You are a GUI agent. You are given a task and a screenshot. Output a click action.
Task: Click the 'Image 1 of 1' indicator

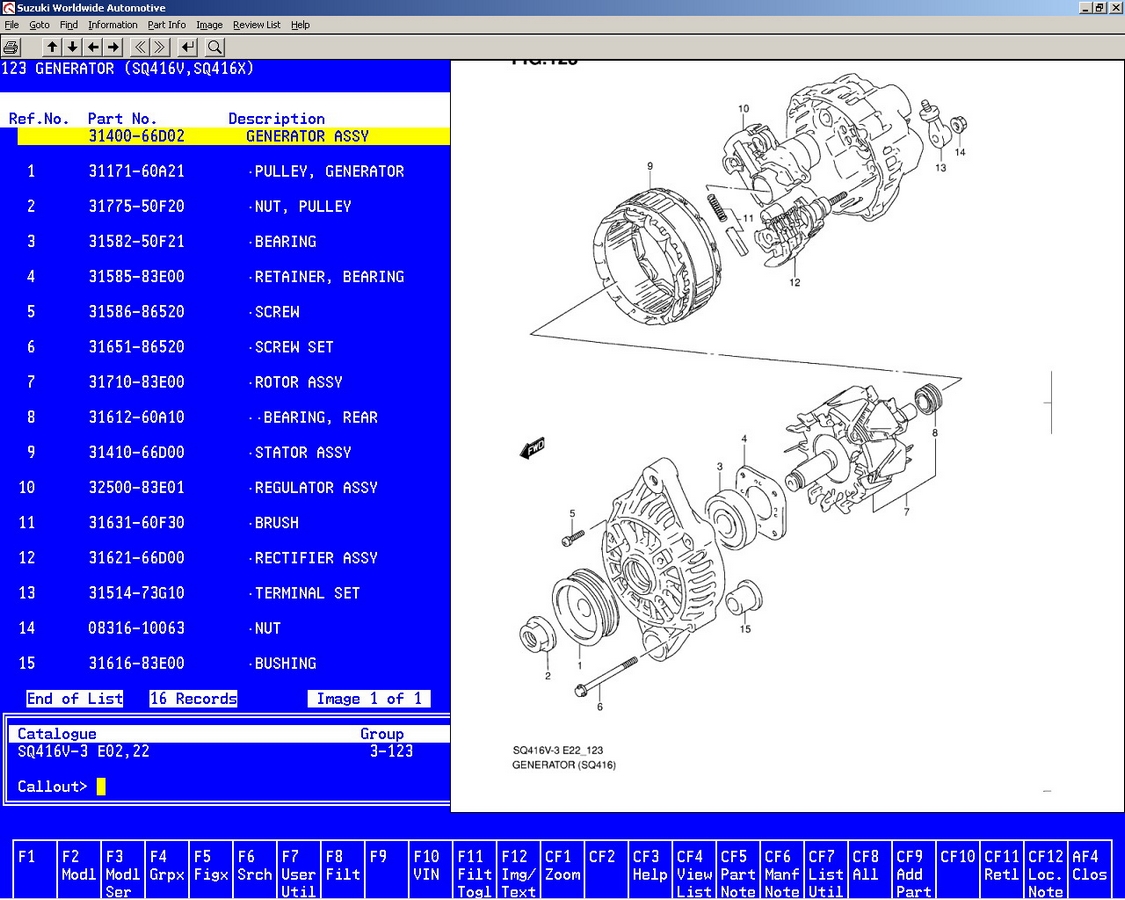click(x=369, y=698)
